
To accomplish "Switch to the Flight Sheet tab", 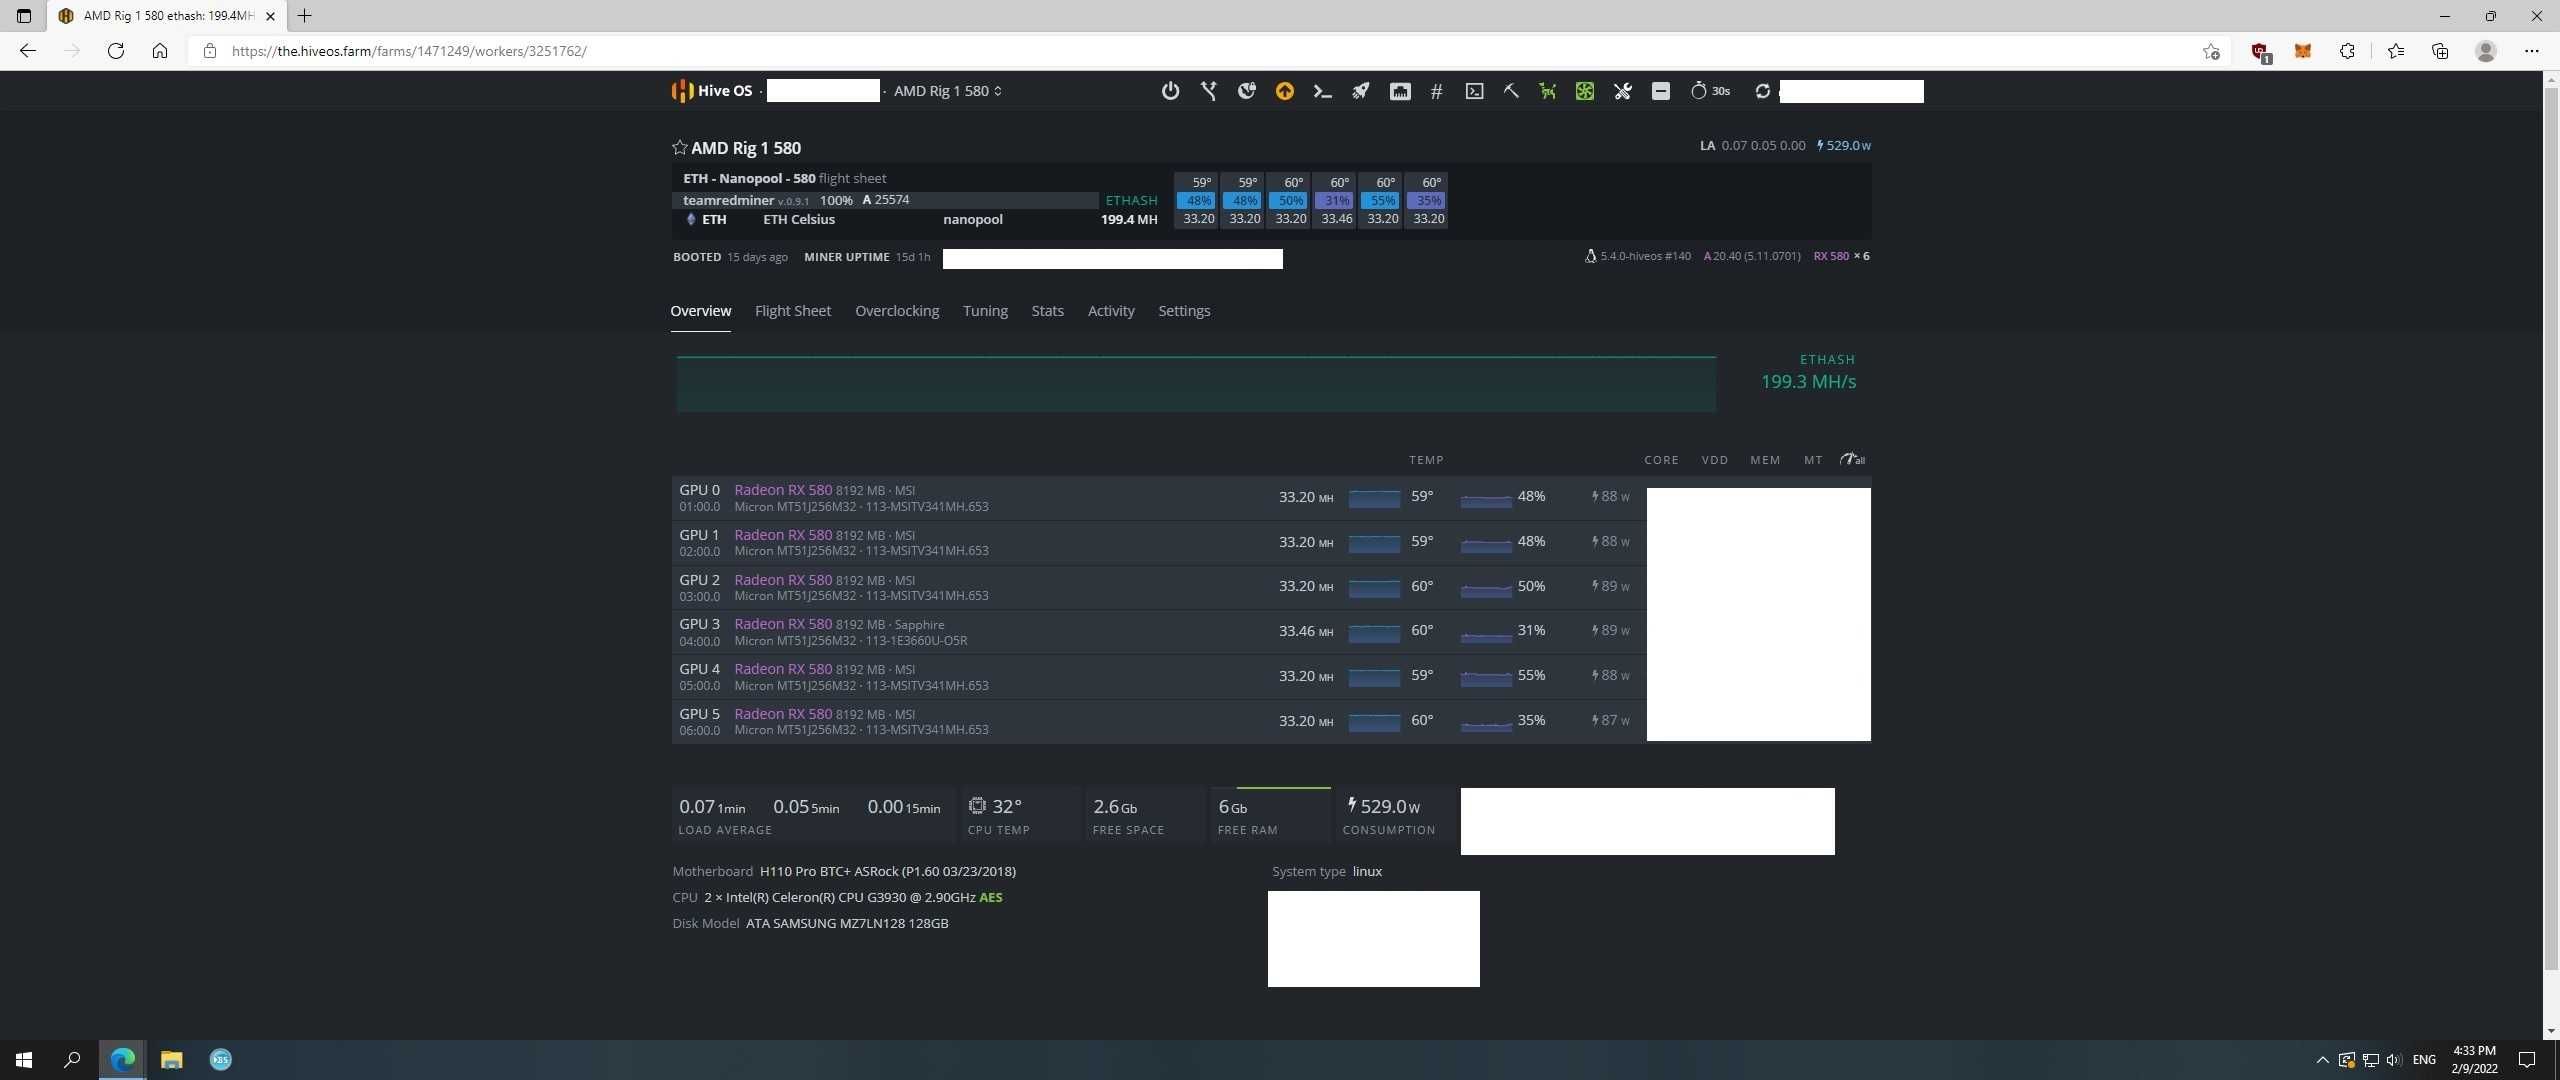I will [792, 311].
